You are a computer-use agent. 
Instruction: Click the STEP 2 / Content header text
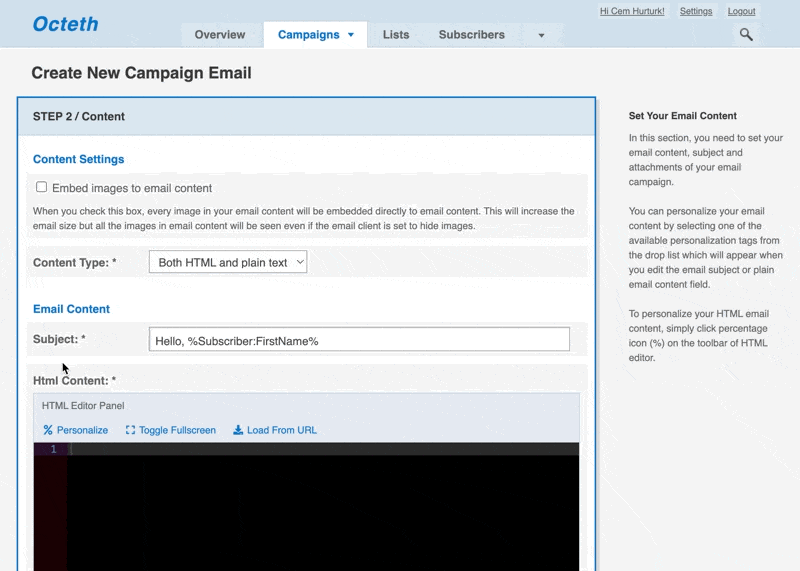pos(79,116)
